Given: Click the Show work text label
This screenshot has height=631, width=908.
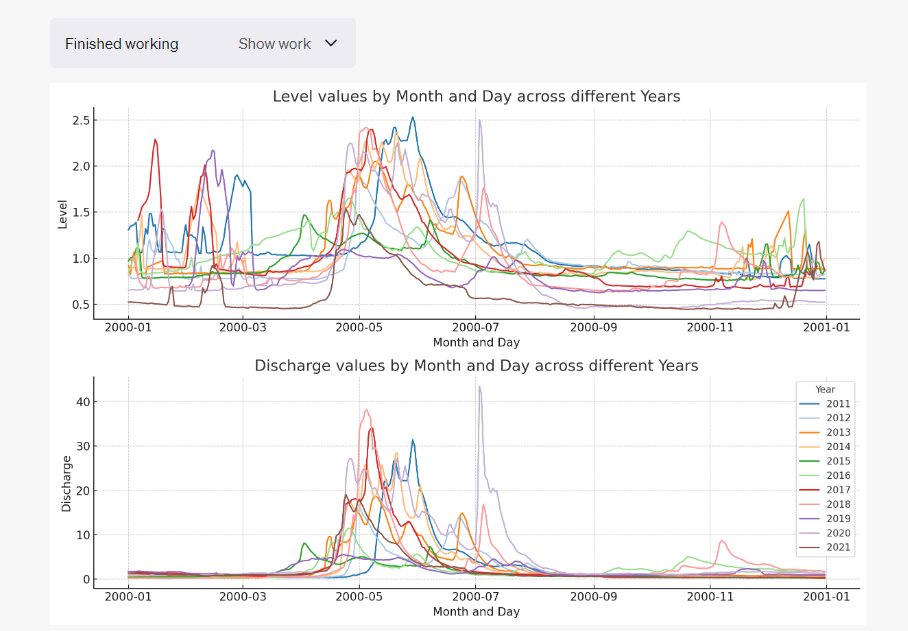Looking at the screenshot, I should [274, 44].
